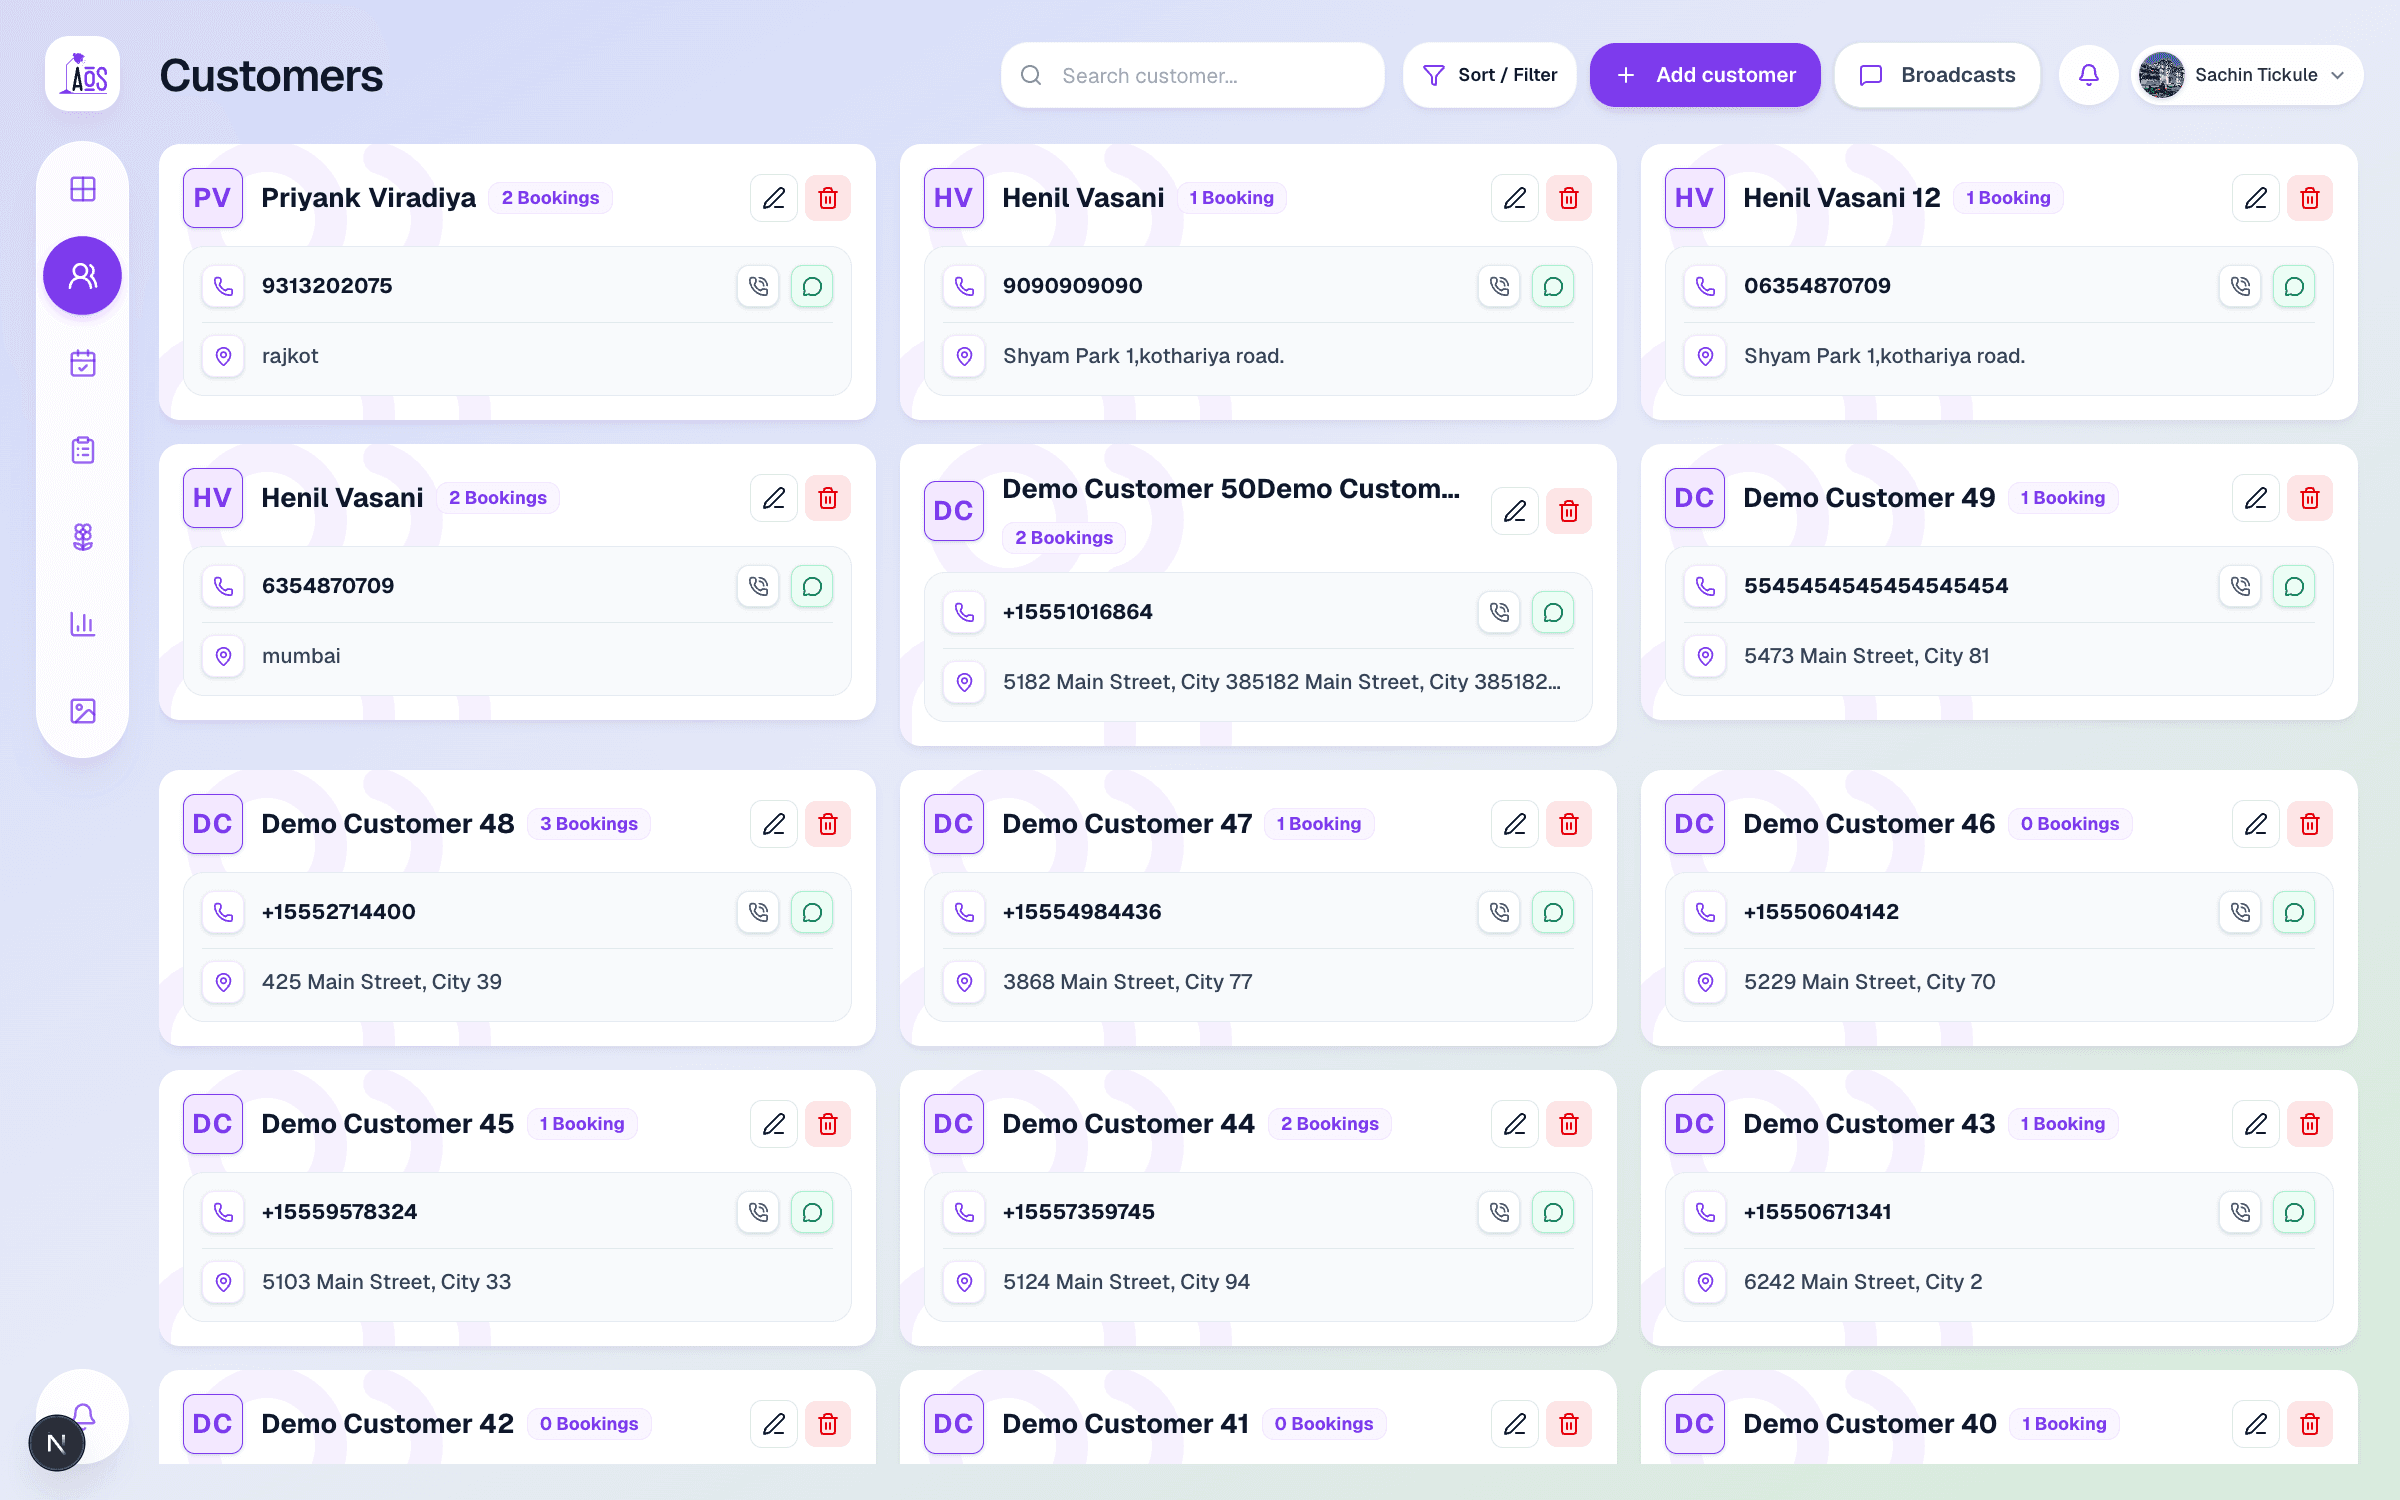Open WhatsApp chat for 06354870709
The height and width of the screenshot is (1500, 2400).
point(2294,286)
